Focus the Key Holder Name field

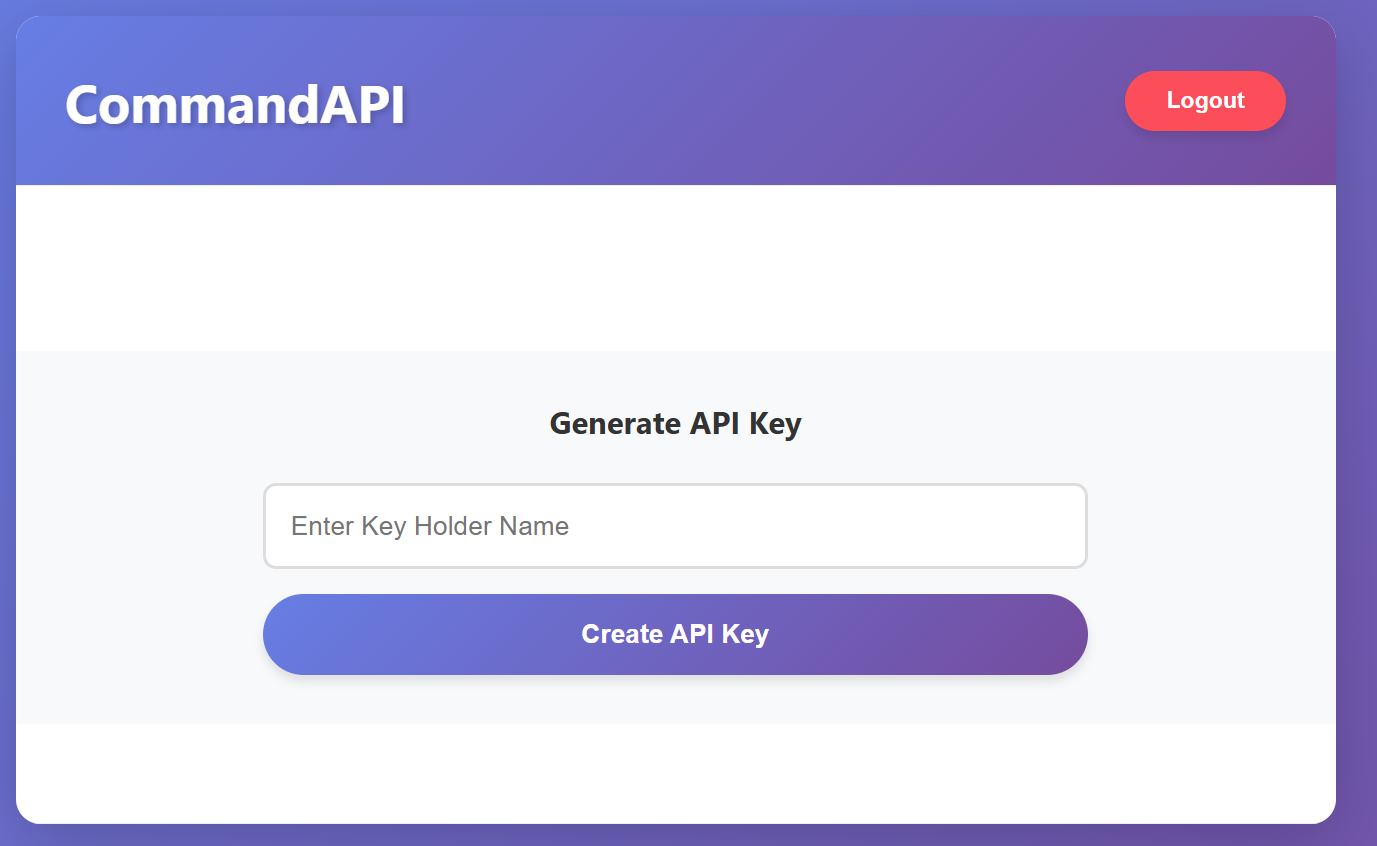[x=675, y=526]
